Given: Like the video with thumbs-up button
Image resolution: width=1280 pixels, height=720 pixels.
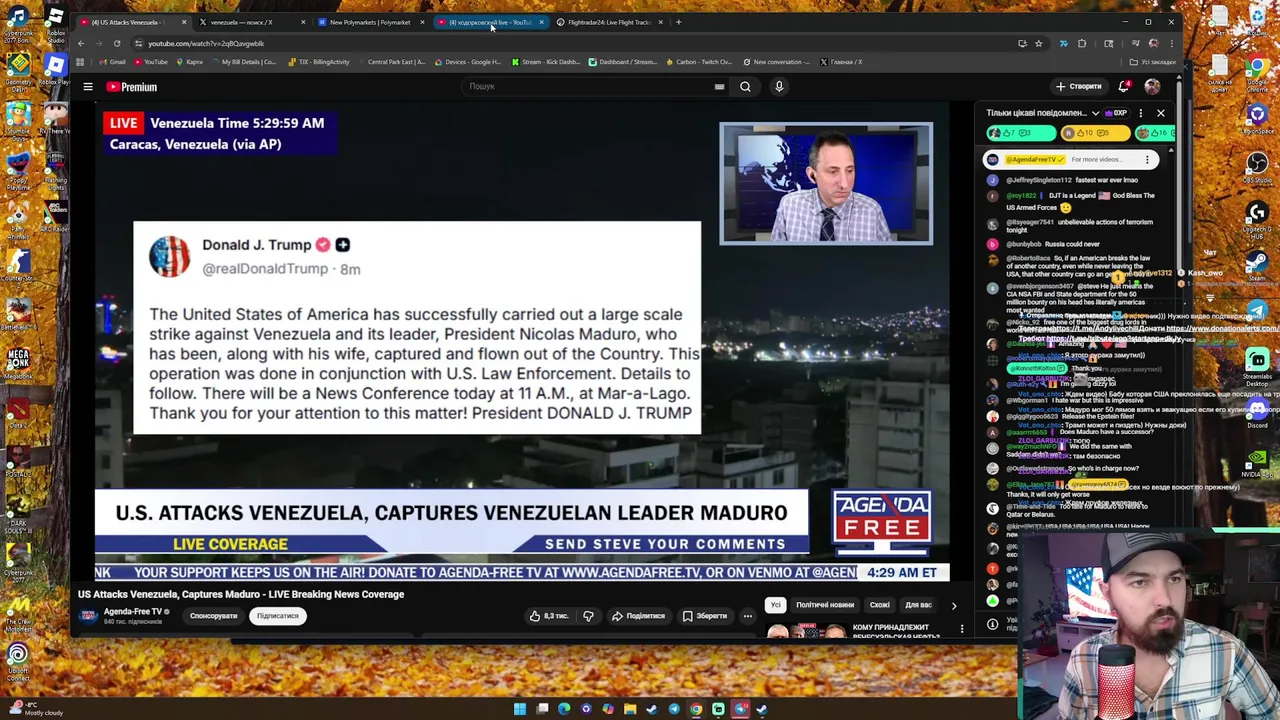Looking at the screenshot, I should tap(550, 616).
